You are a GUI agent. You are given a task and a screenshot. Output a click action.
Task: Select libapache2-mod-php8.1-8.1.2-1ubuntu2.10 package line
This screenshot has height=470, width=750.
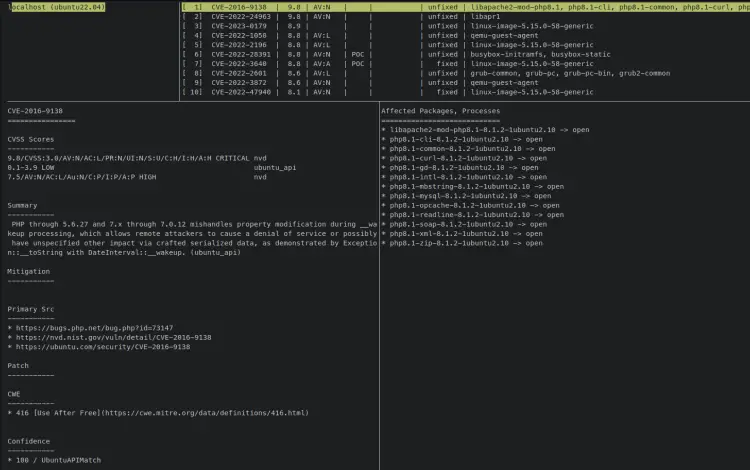tap(485, 130)
